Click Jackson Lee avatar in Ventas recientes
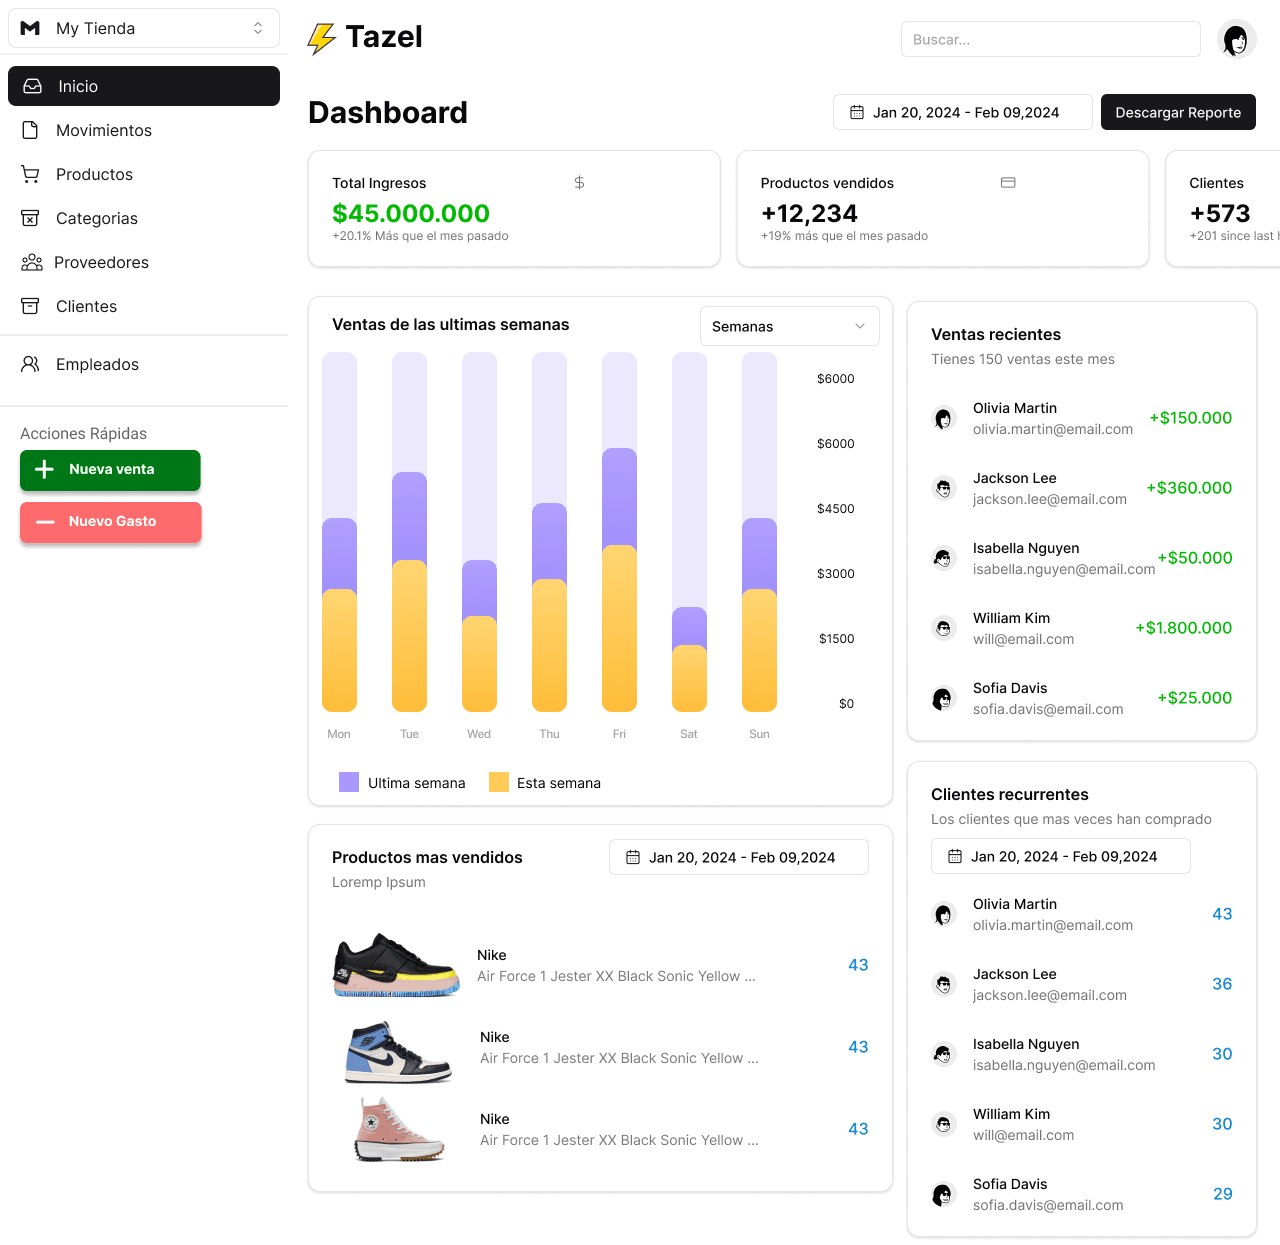This screenshot has width=1280, height=1245. (944, 488)
